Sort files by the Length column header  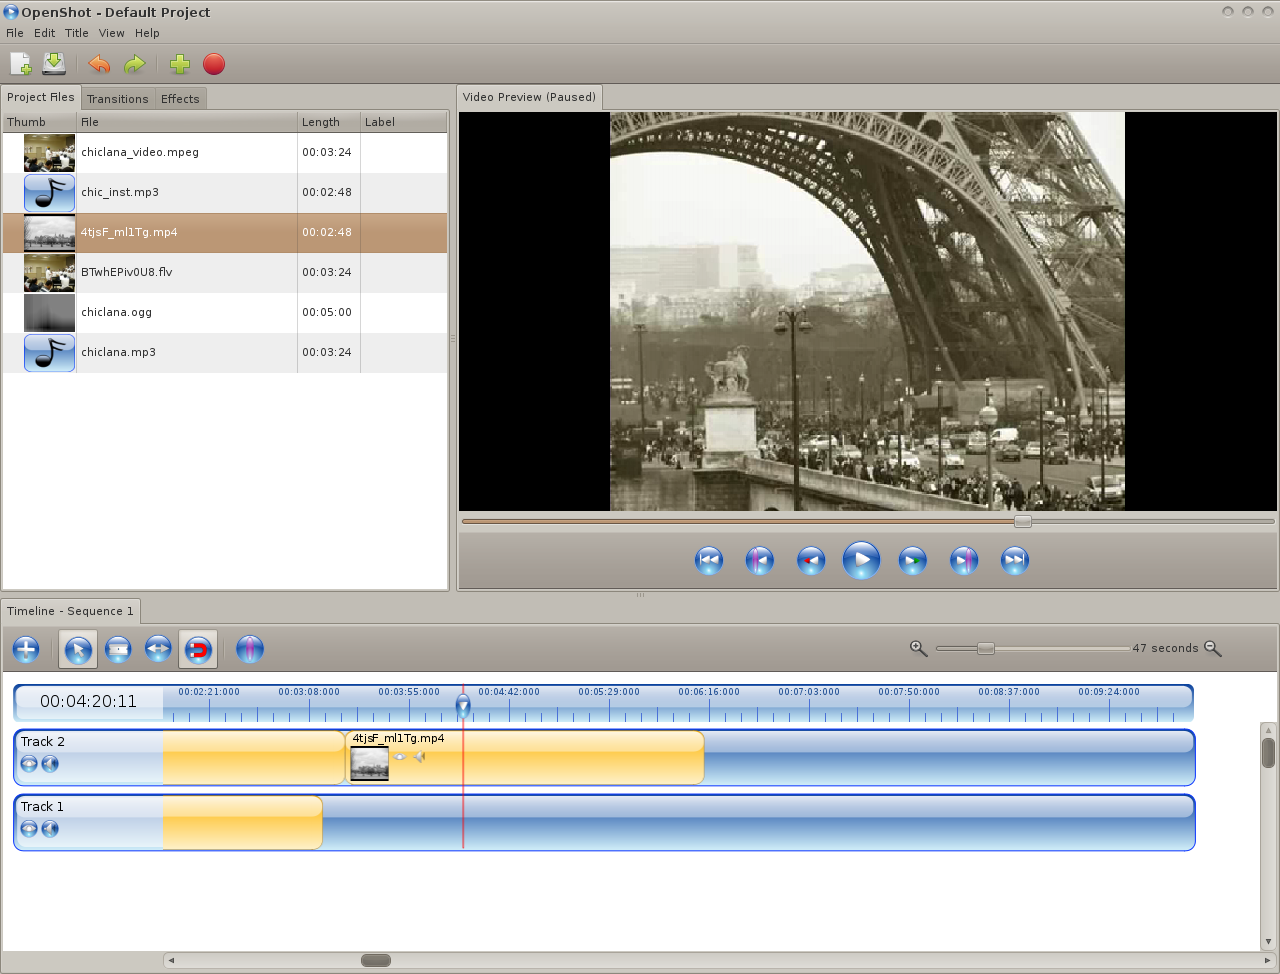[329, 122]
